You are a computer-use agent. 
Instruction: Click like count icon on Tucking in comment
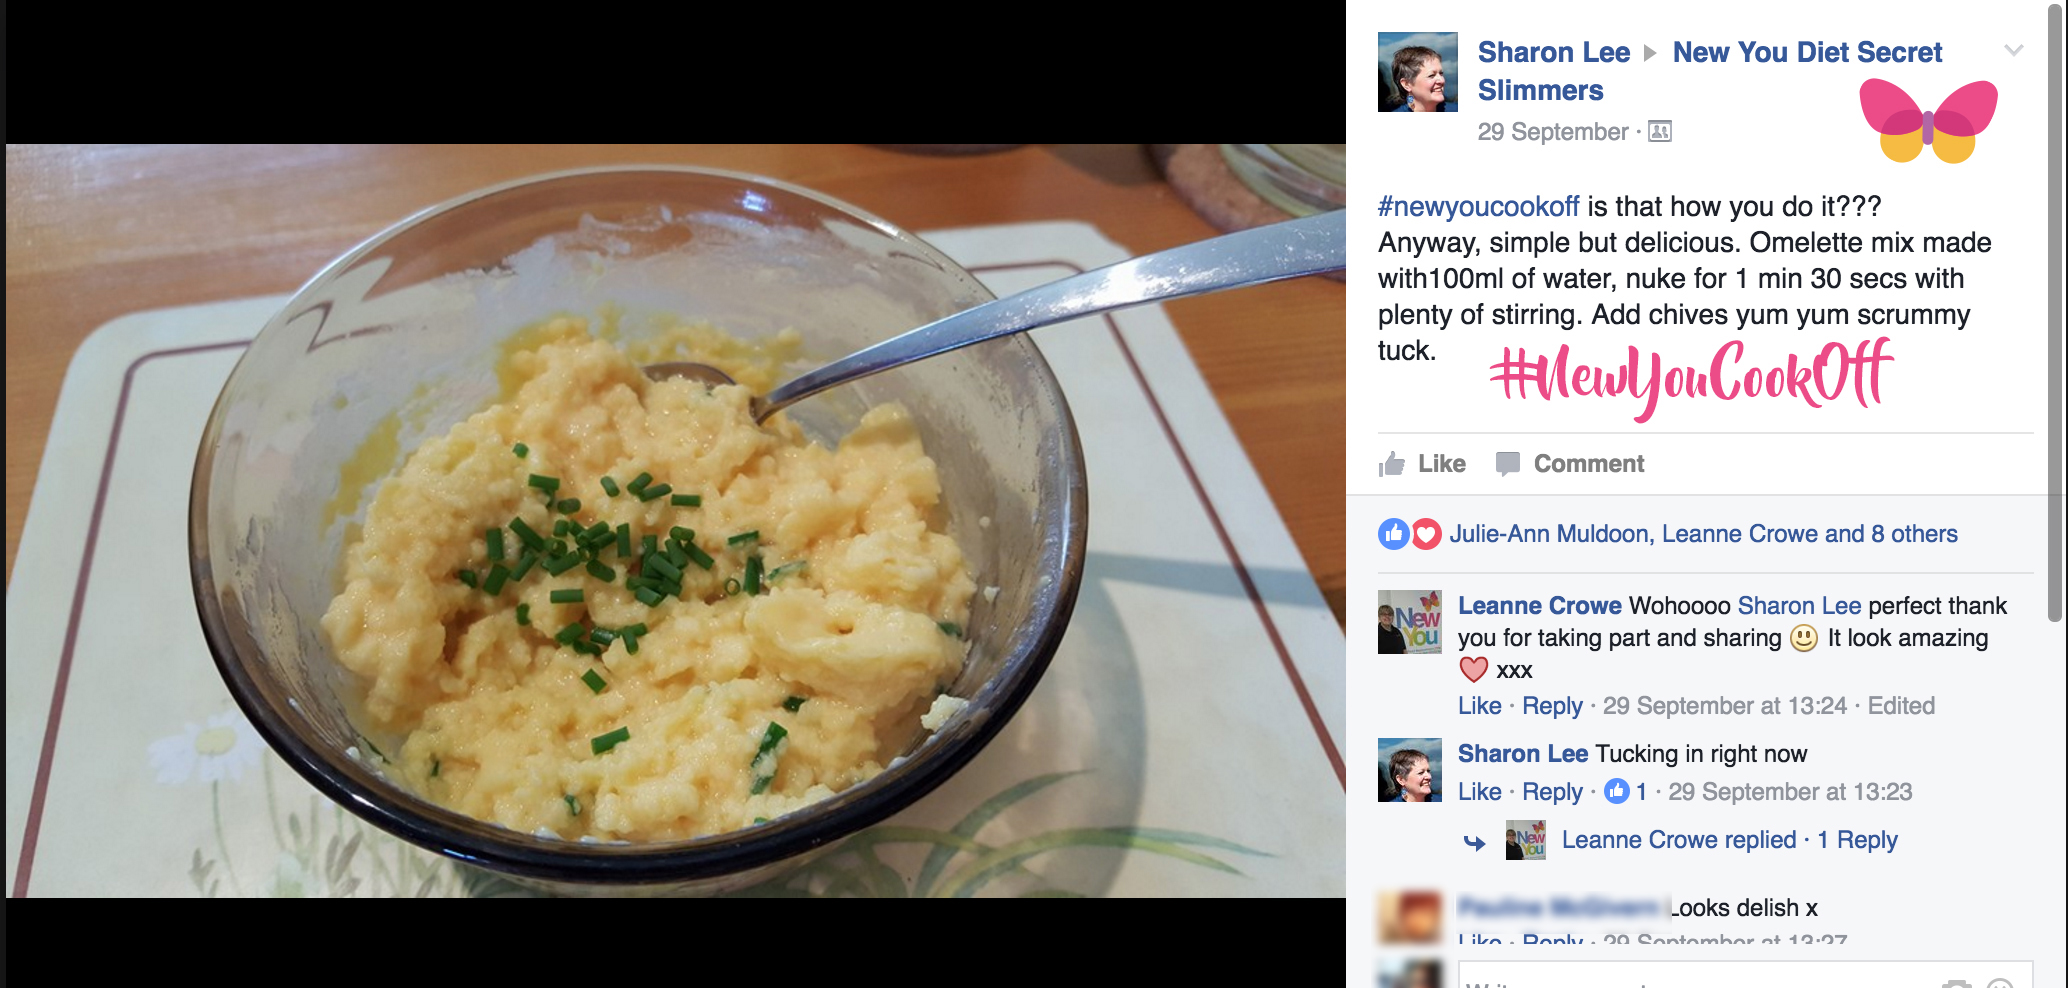coord(1616,792)
